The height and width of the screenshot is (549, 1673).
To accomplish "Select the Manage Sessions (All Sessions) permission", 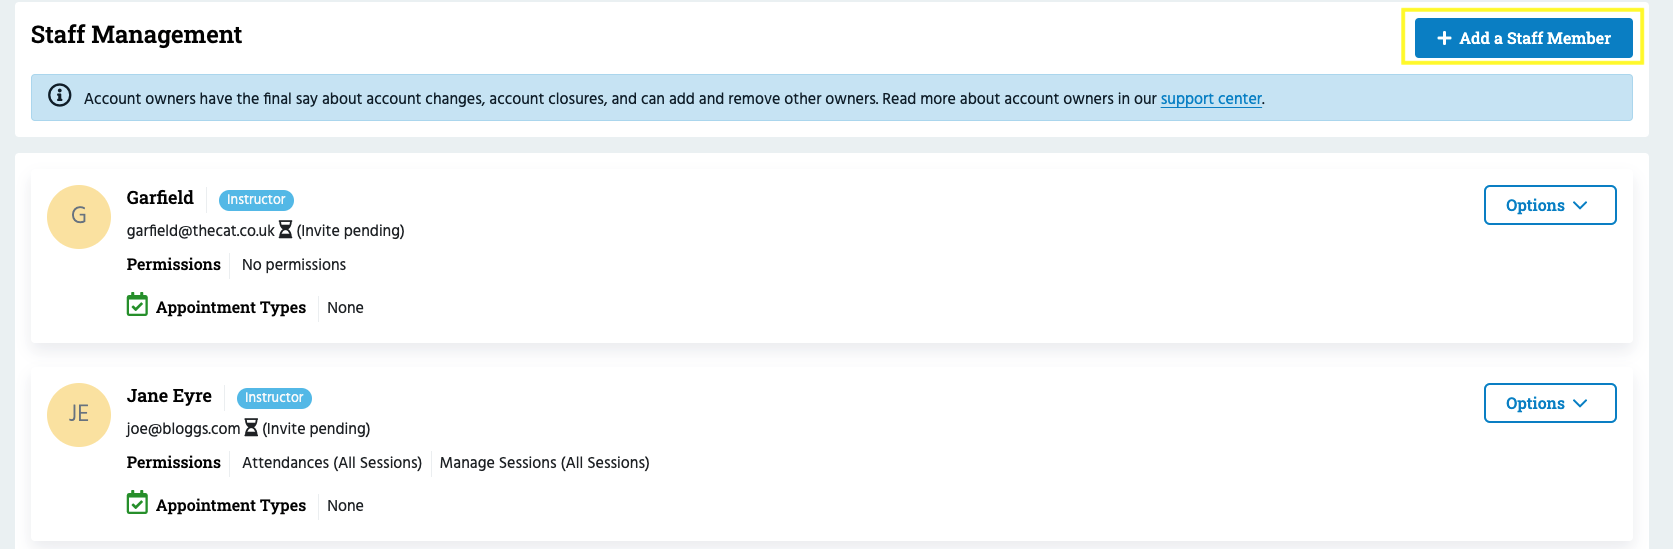I will point(544,463).
